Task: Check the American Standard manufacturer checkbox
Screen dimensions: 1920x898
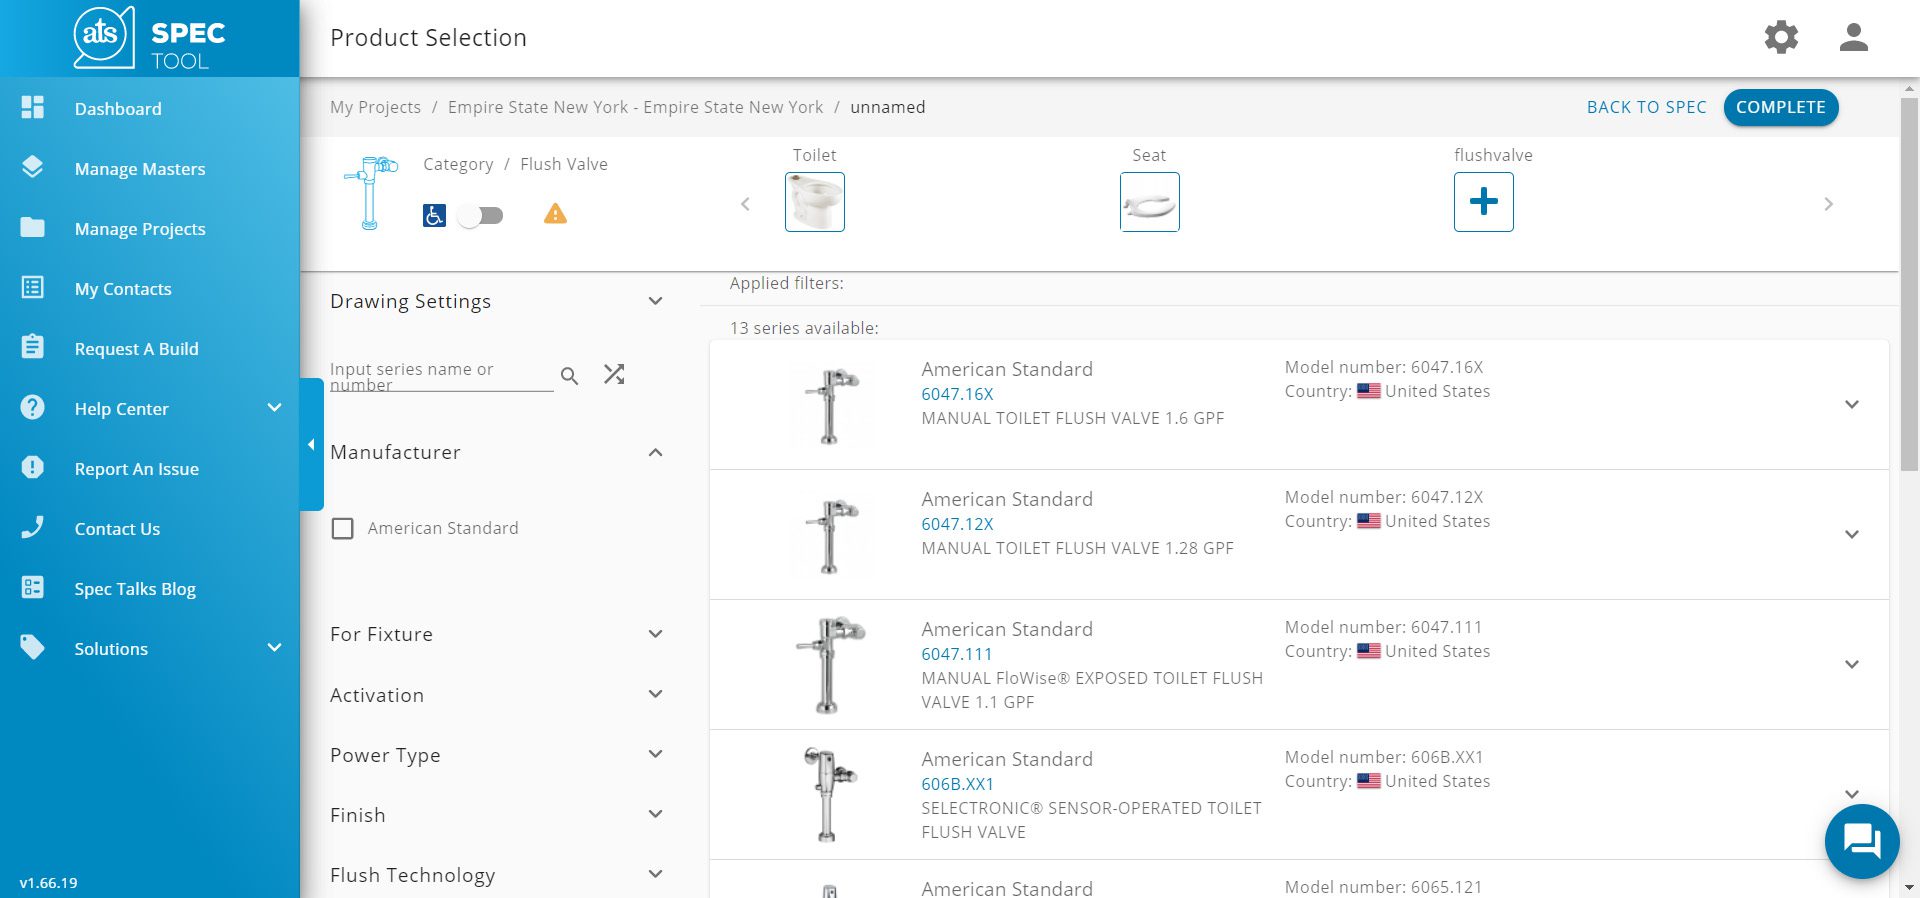Action: coord(343,528)
